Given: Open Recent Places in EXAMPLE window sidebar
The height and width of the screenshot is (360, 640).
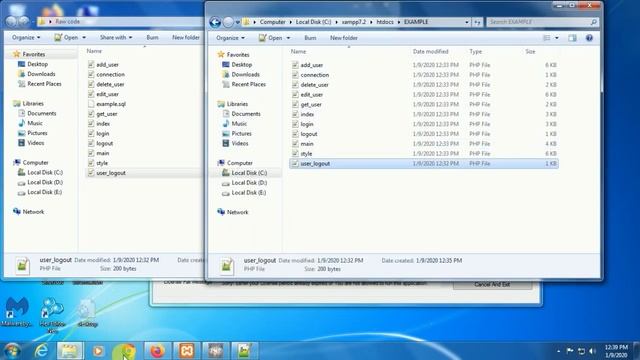Looking at the screenshot, I should (x=249, y=84).
